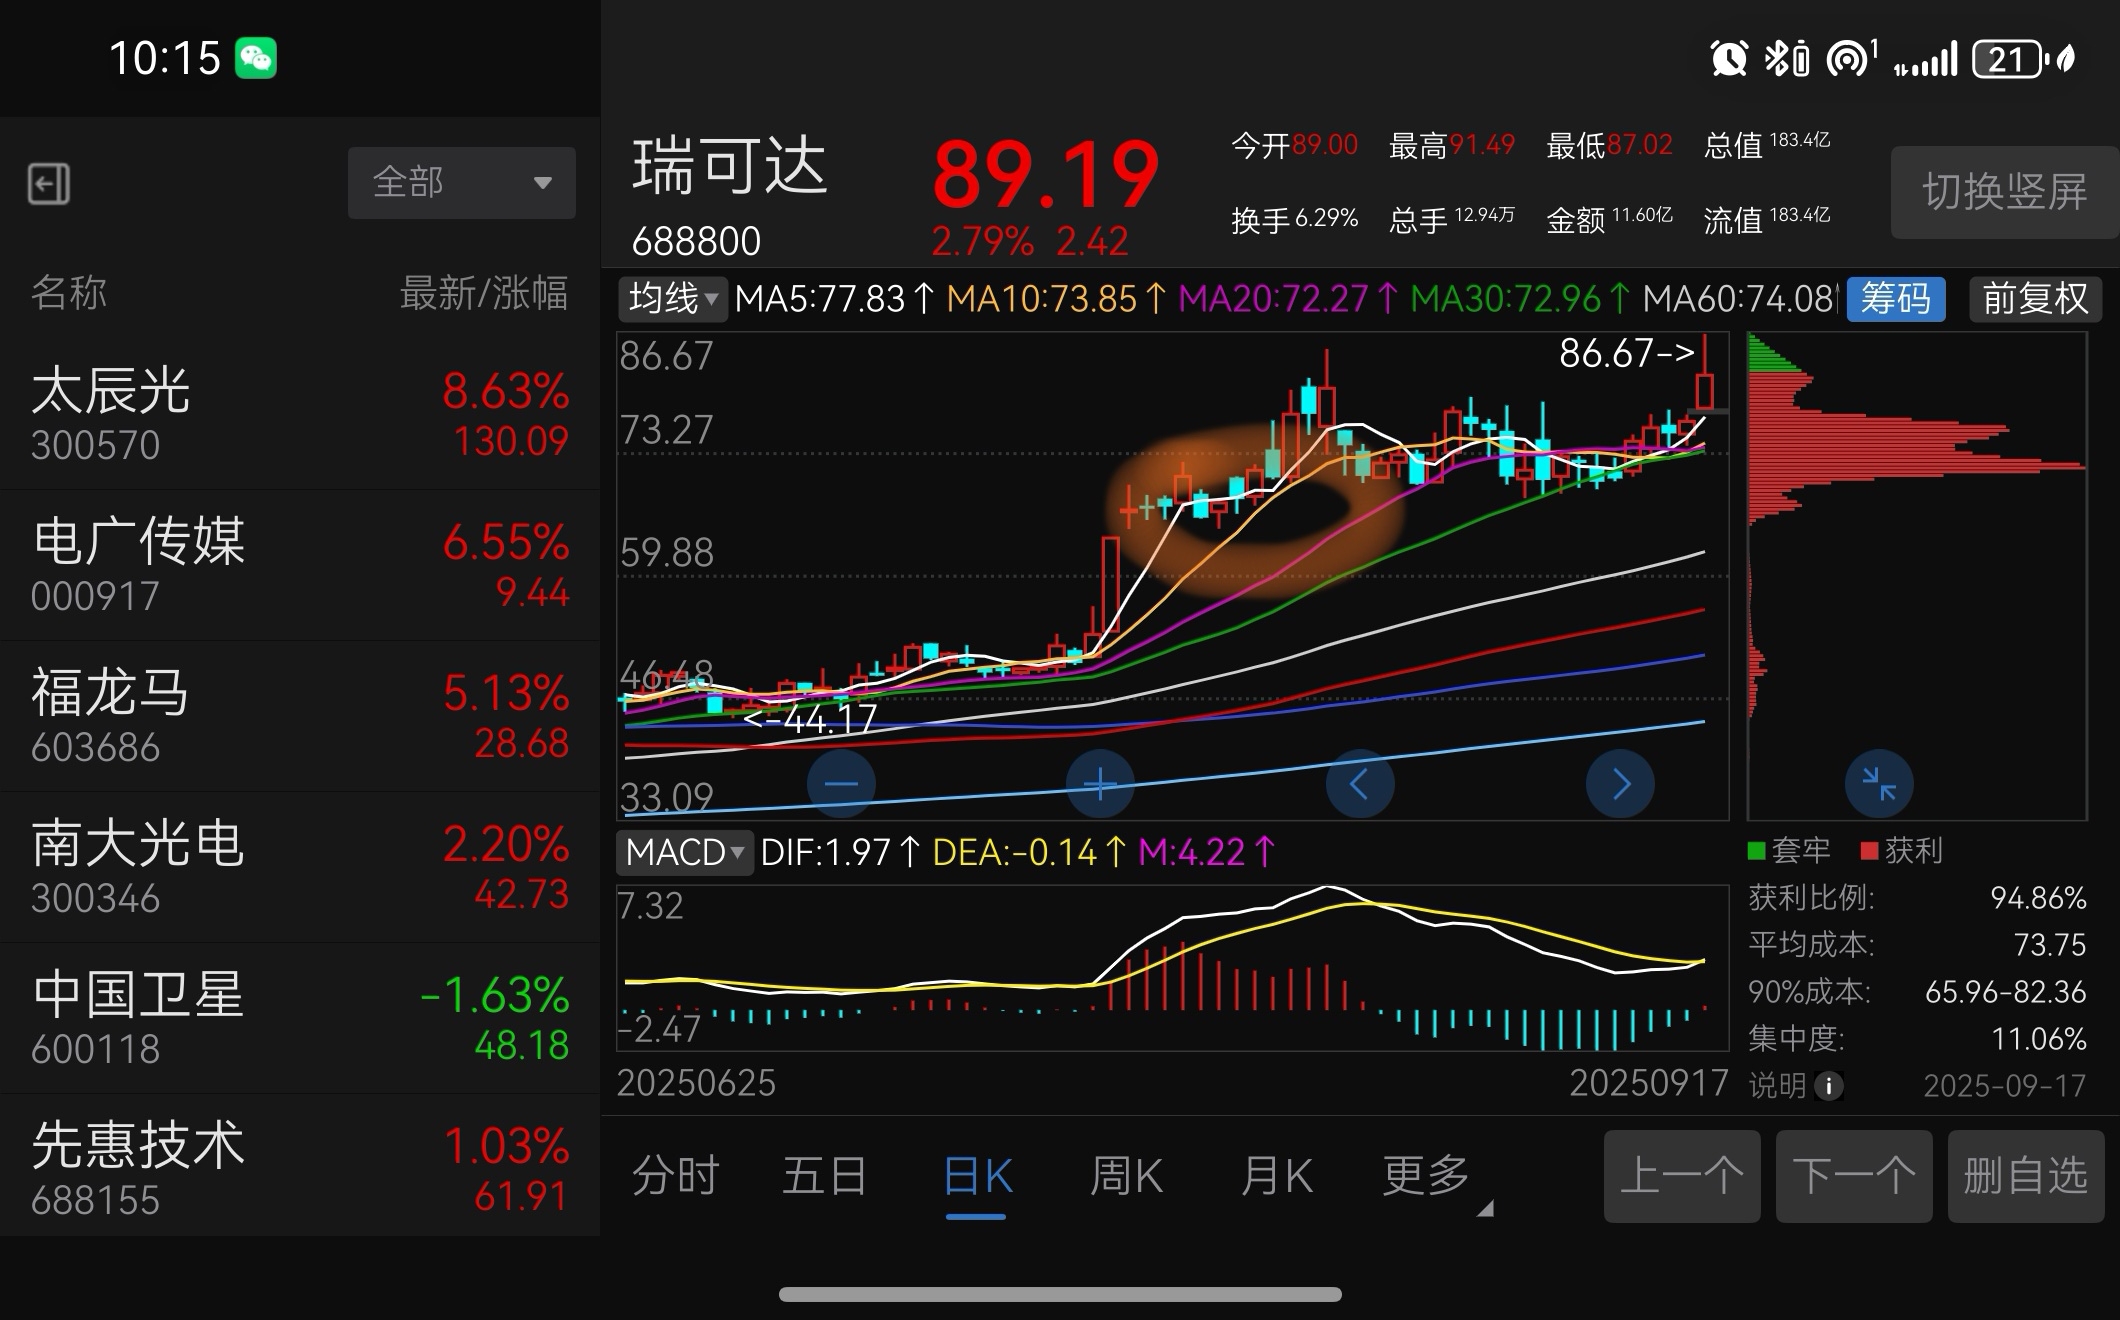Expand the MACD indicator dropdown

(684, 853)
